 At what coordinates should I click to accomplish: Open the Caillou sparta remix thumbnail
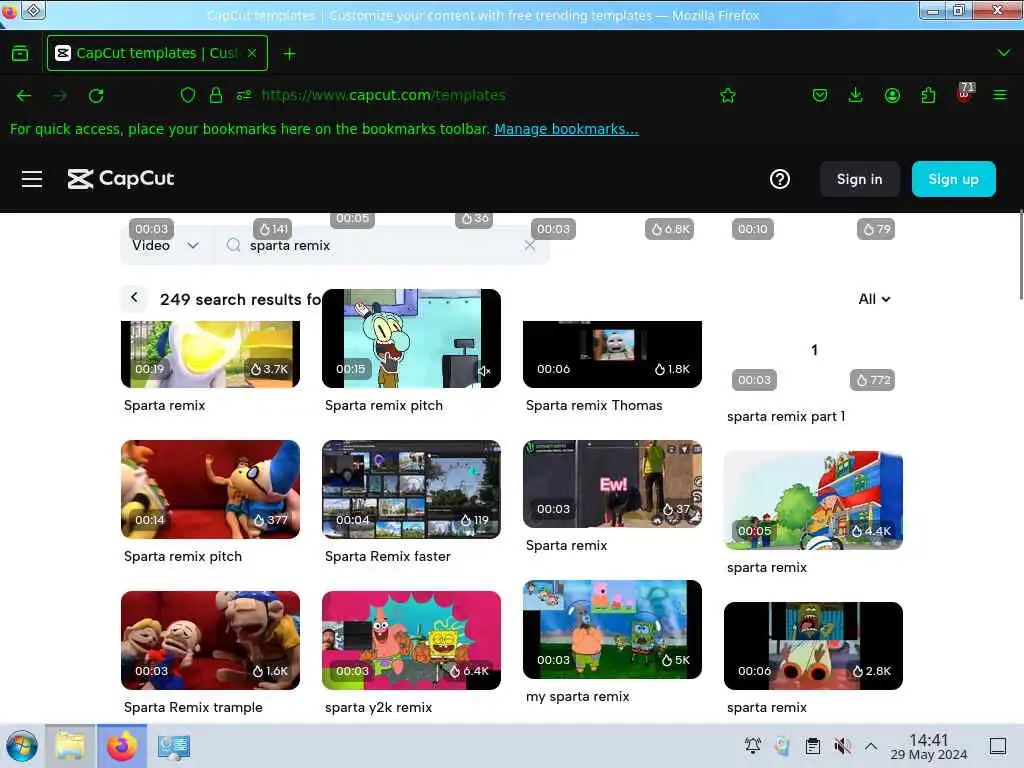[813, 500]
